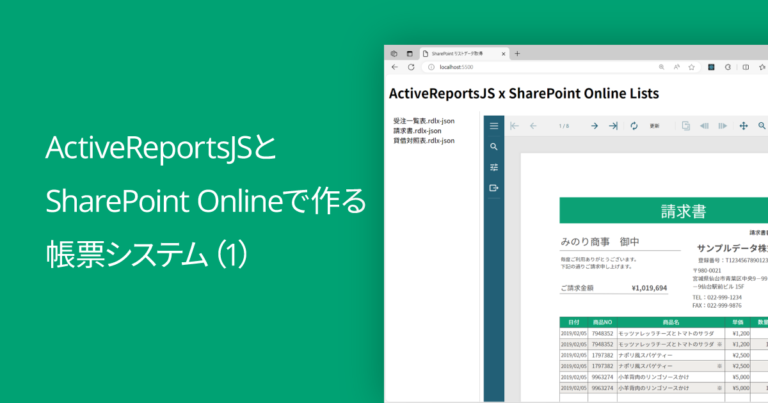
Task: Go to previous report page
Action: click(x=533, y=126)
